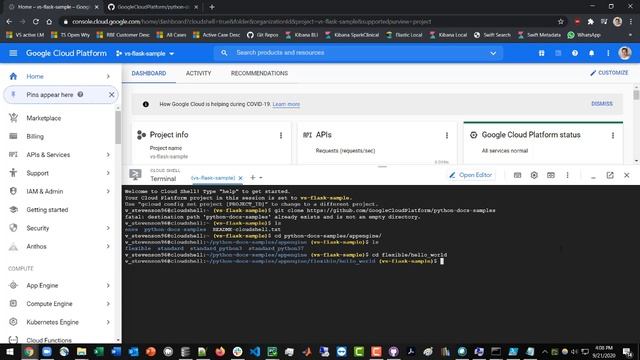Open the help question mark icon

click(575, 53)
